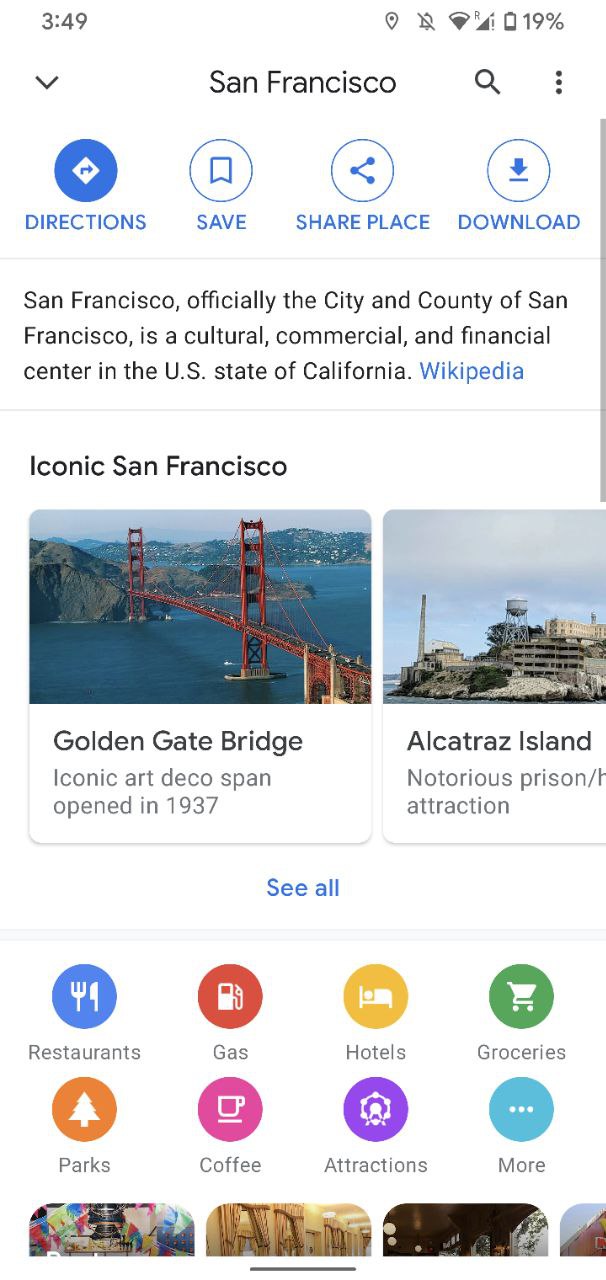Search for Gas stations nearby

(x=230, y=997)
